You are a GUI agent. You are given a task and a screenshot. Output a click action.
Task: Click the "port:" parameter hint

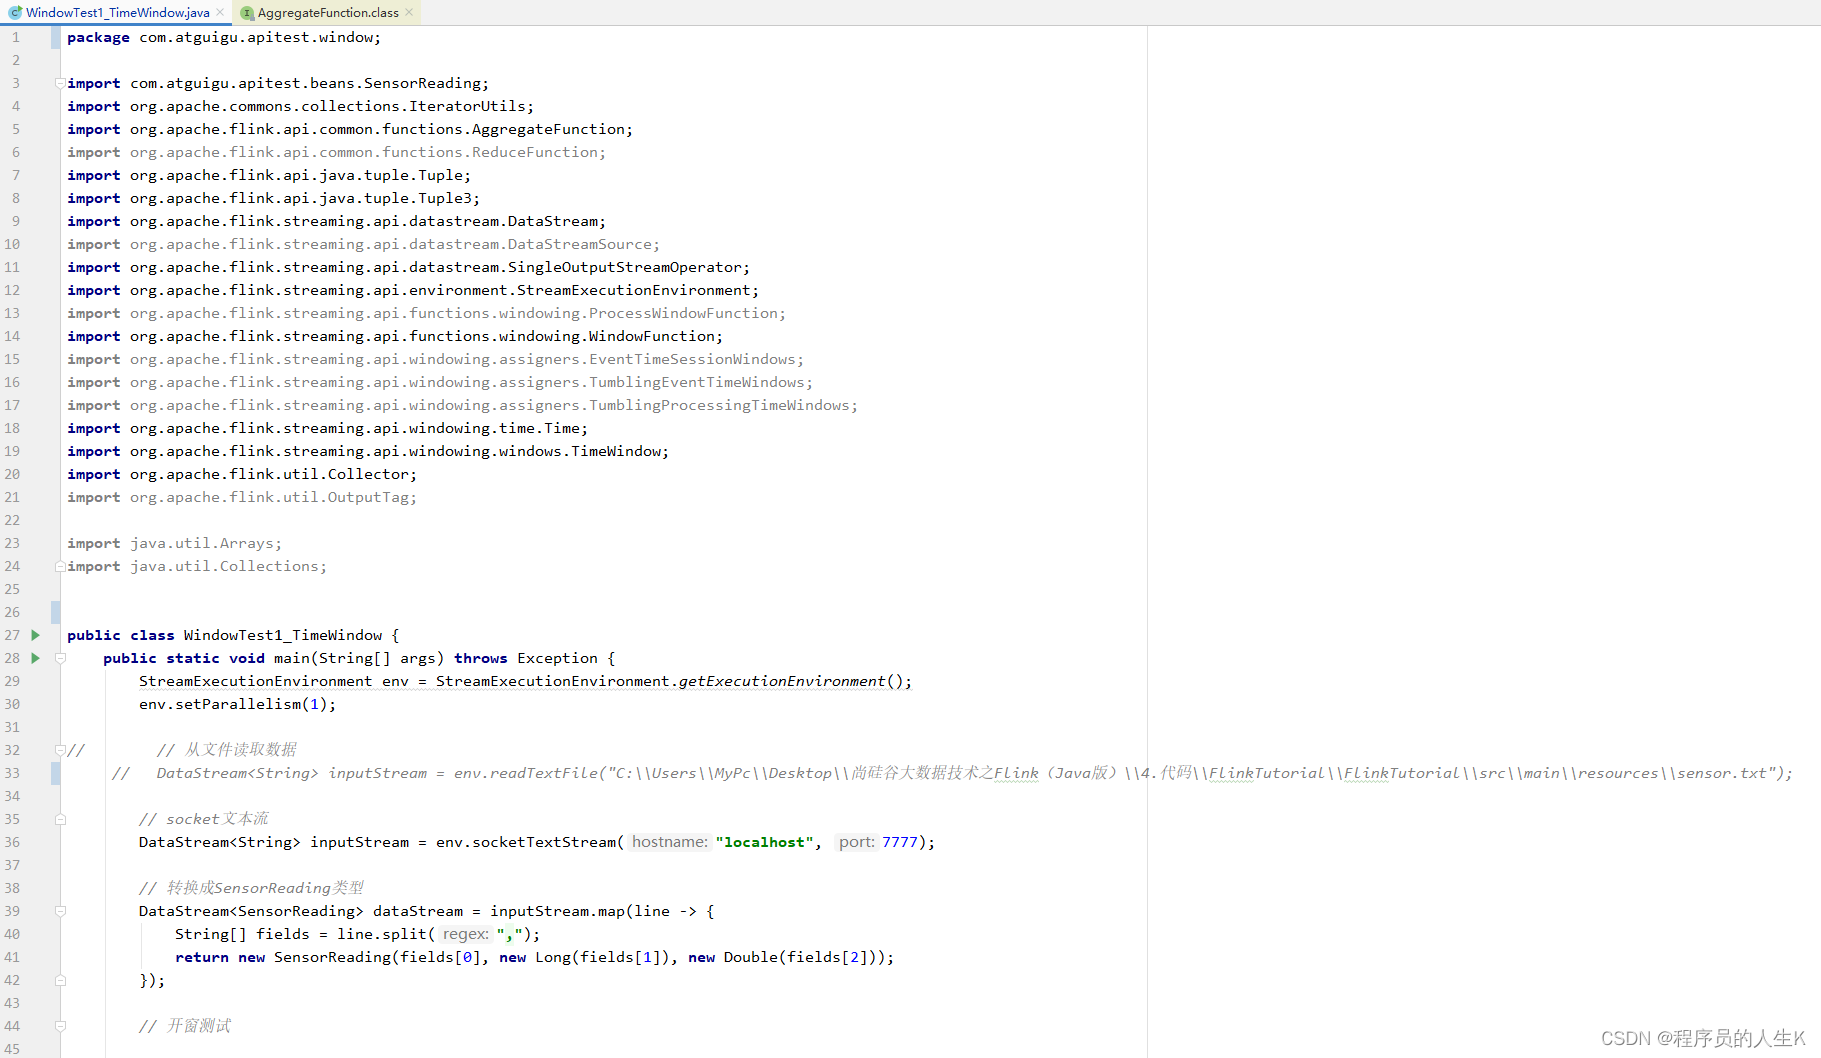tap(857, 842)
